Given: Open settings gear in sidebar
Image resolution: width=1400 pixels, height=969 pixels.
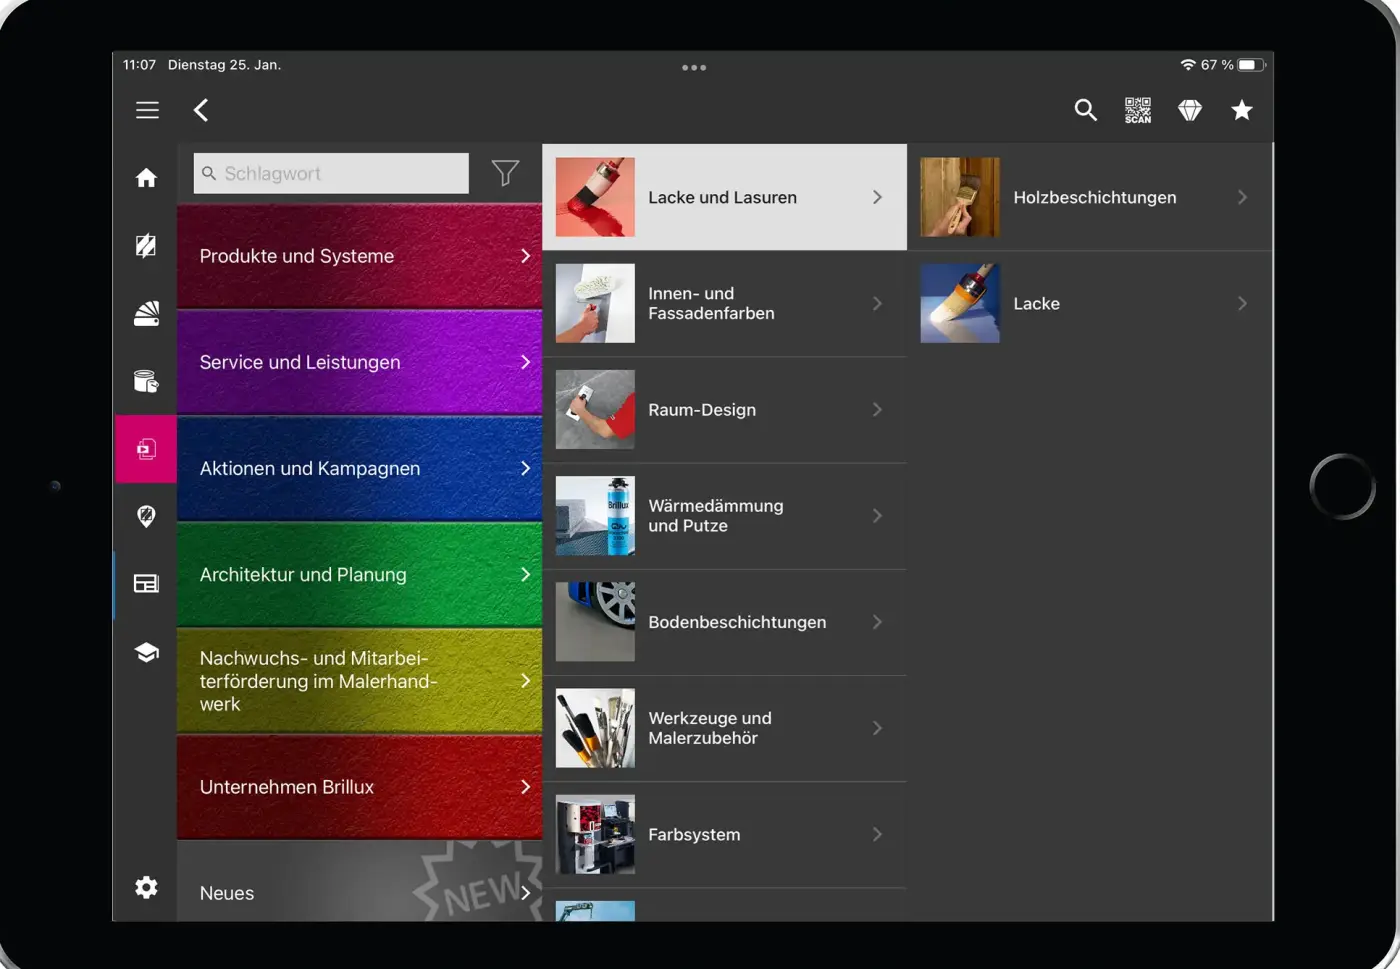Looking at the screenshot, I should (146, 887).
